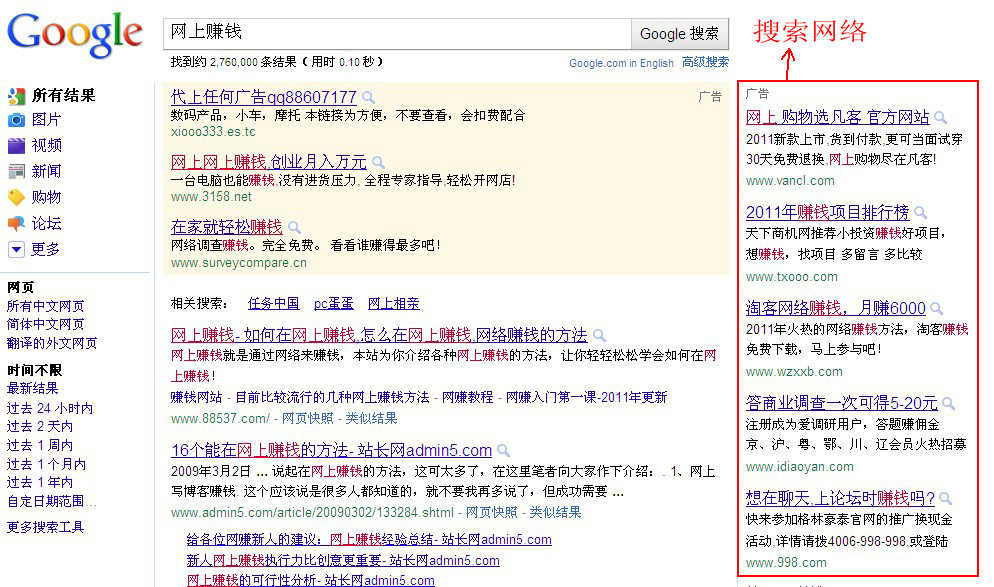The image size is (994, 587).
Task: Open the 在家就轻松赚钱 ad link
Action: pos(226,227)
